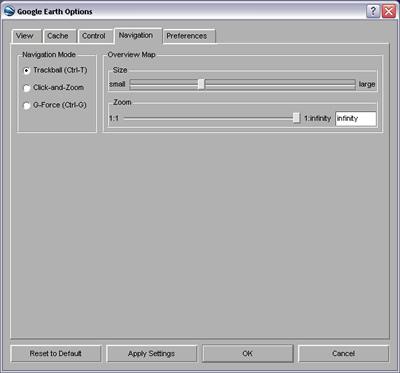Click the 'small' label of Size slider
This screenshot has height=373, width=400.
pos(117,84)
